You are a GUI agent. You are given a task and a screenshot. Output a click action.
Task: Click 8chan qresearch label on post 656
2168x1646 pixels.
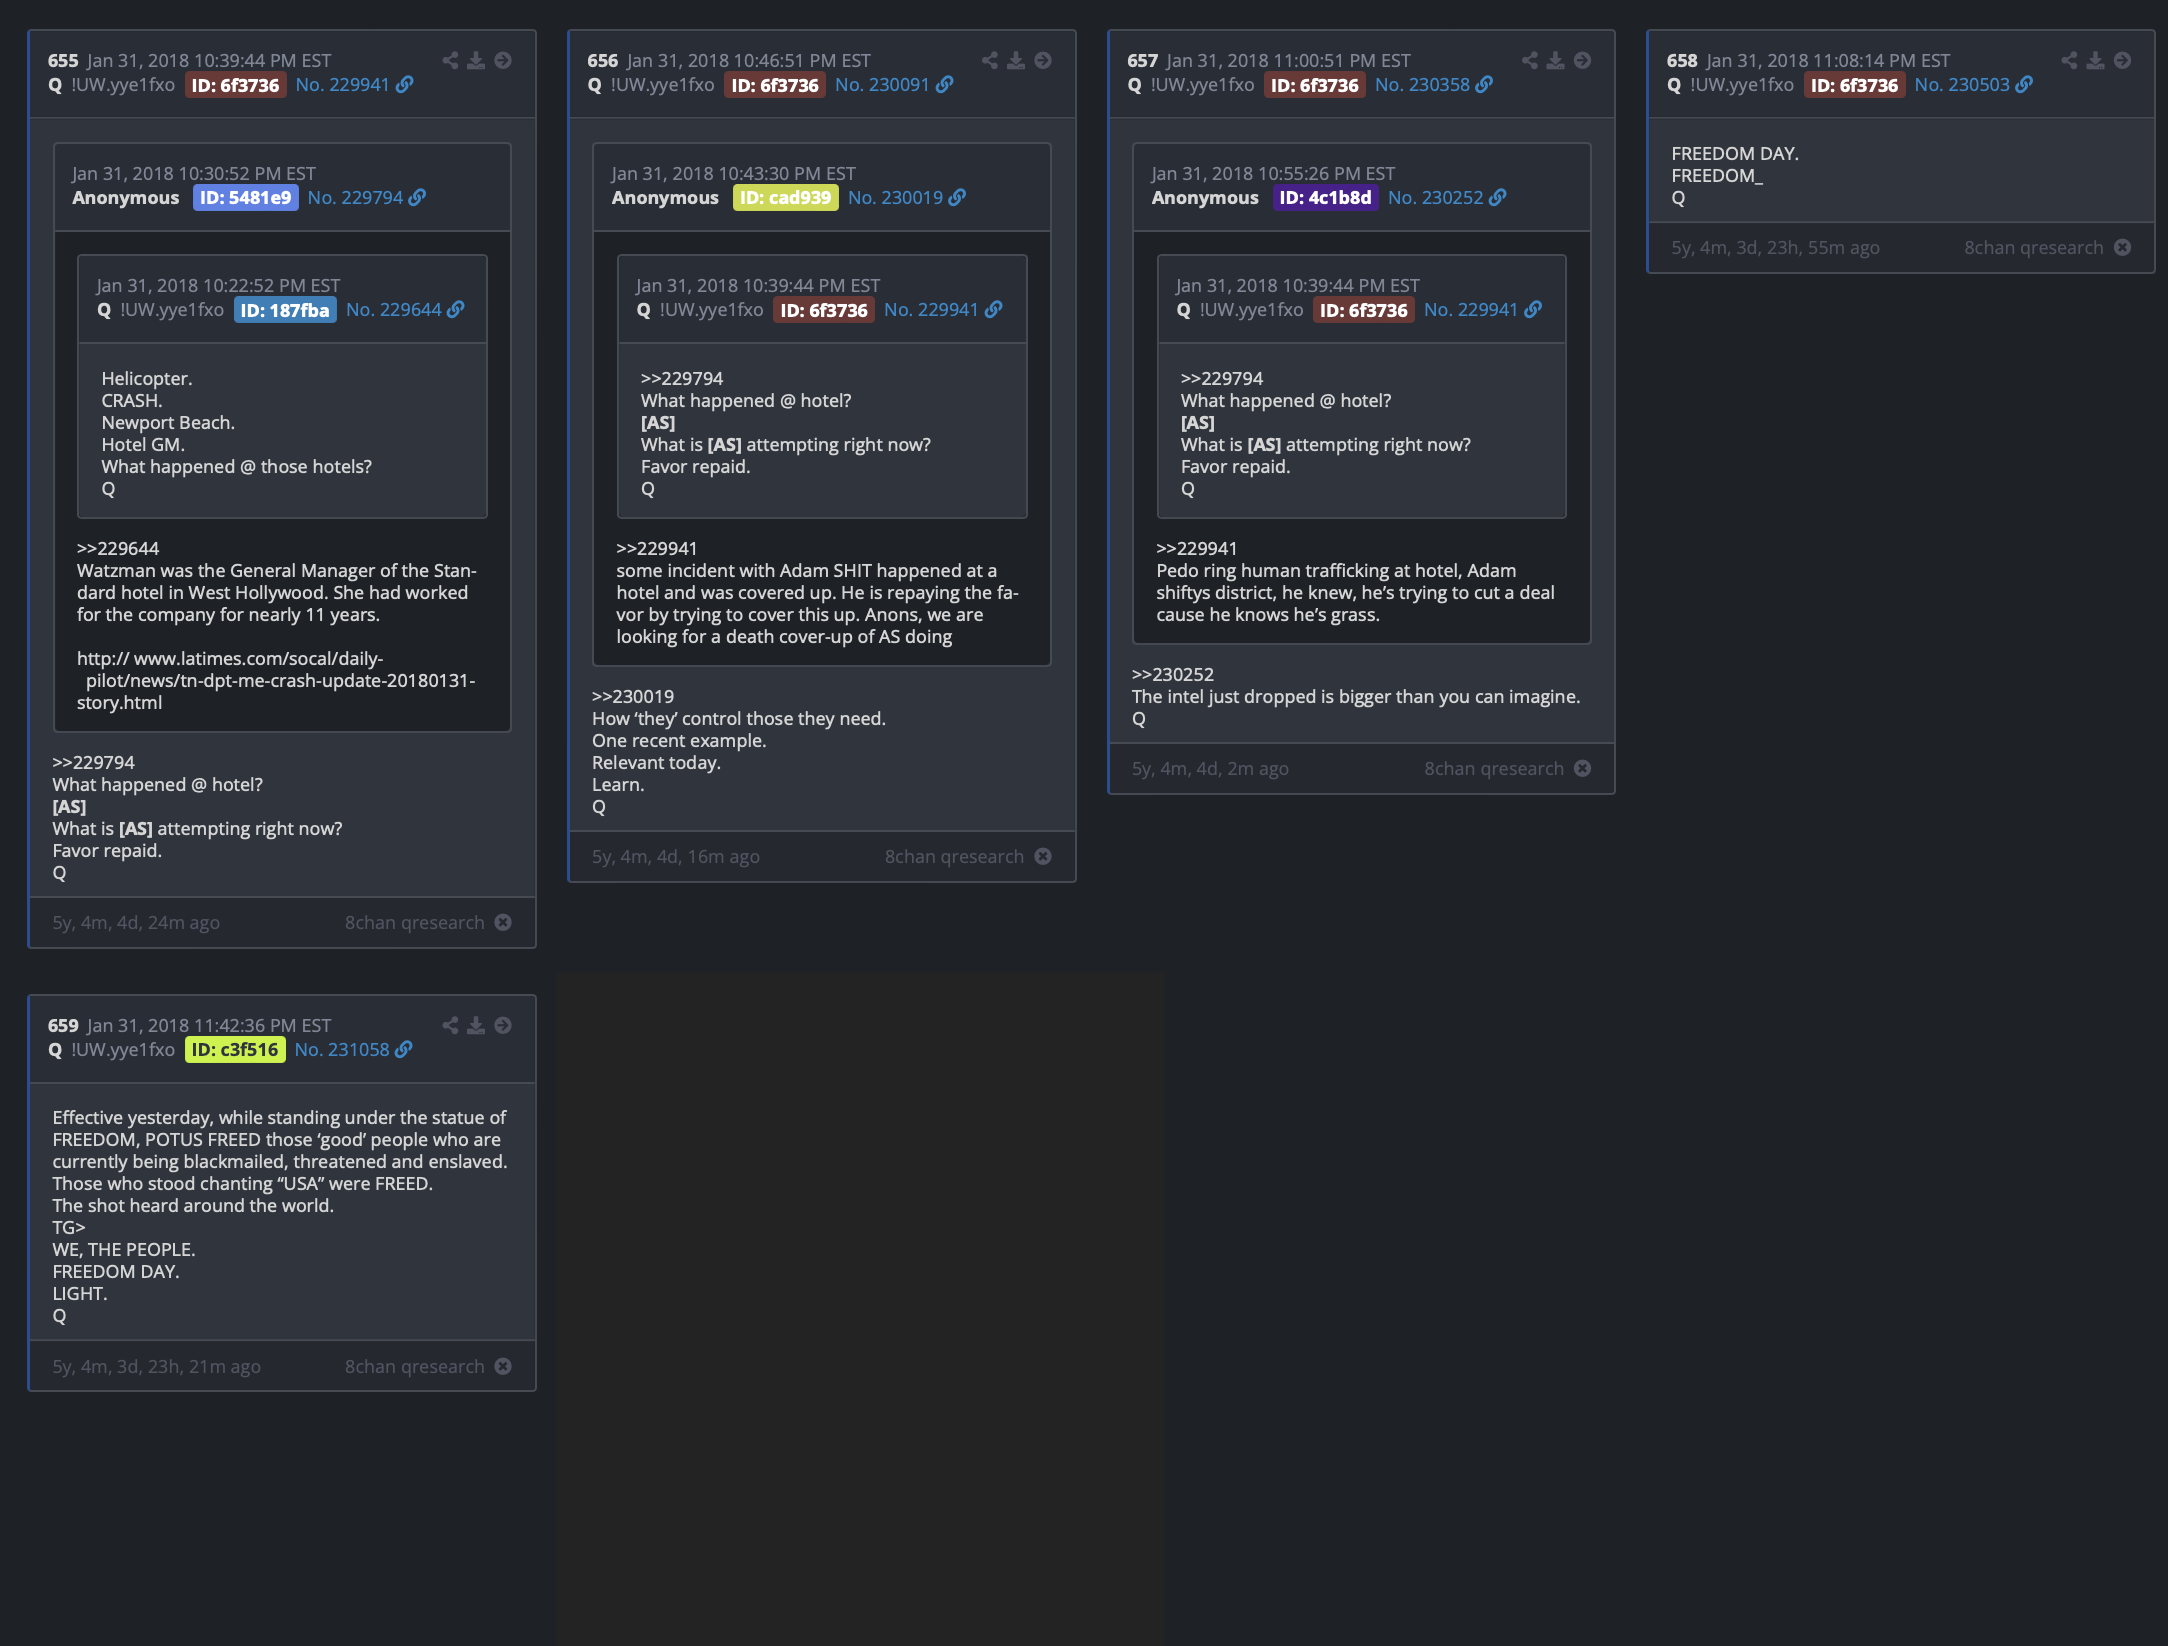(x=954, y=856)
